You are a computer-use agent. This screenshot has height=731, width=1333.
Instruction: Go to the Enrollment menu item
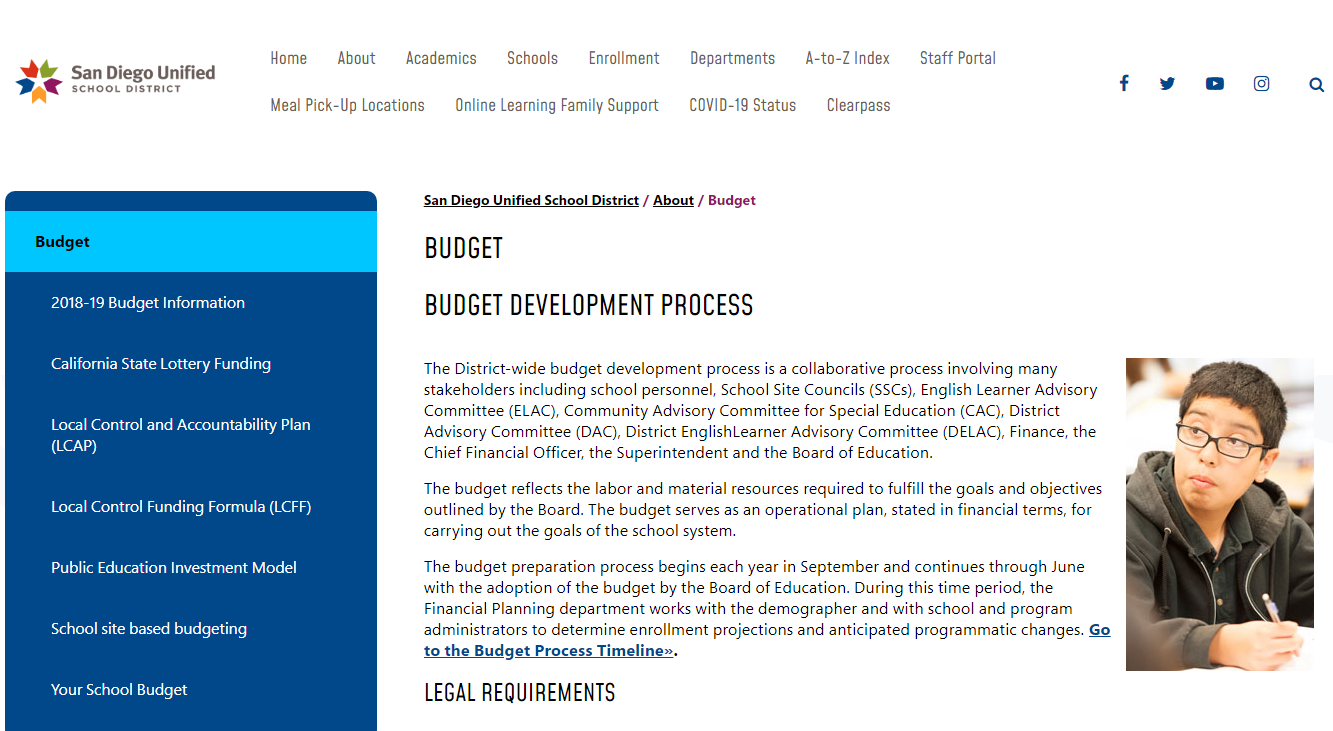coord(624,58)
